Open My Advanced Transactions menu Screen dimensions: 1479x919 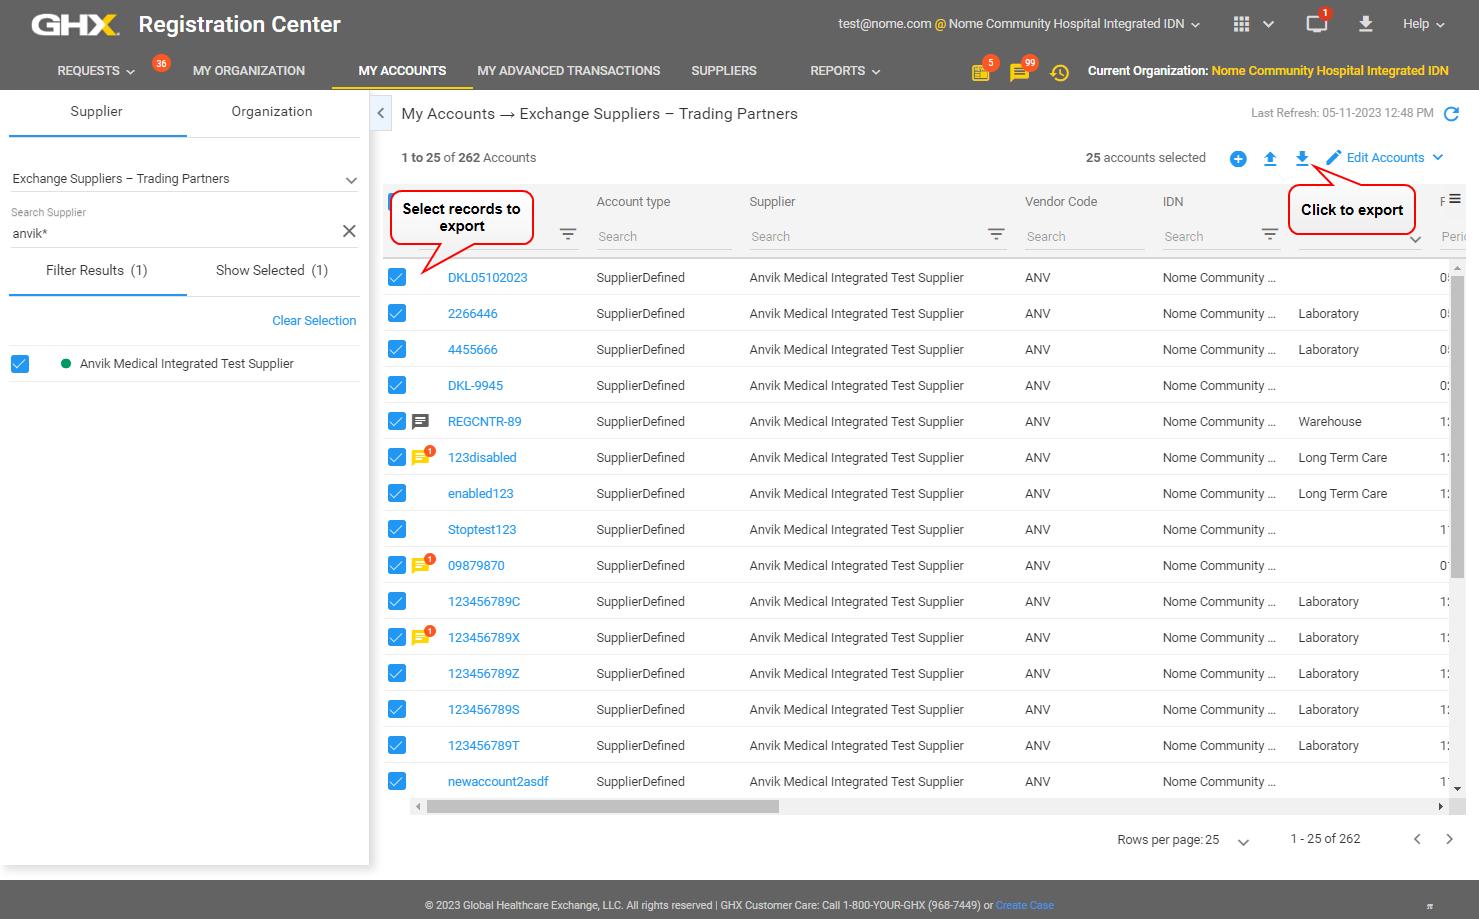[x=569, y=71]
